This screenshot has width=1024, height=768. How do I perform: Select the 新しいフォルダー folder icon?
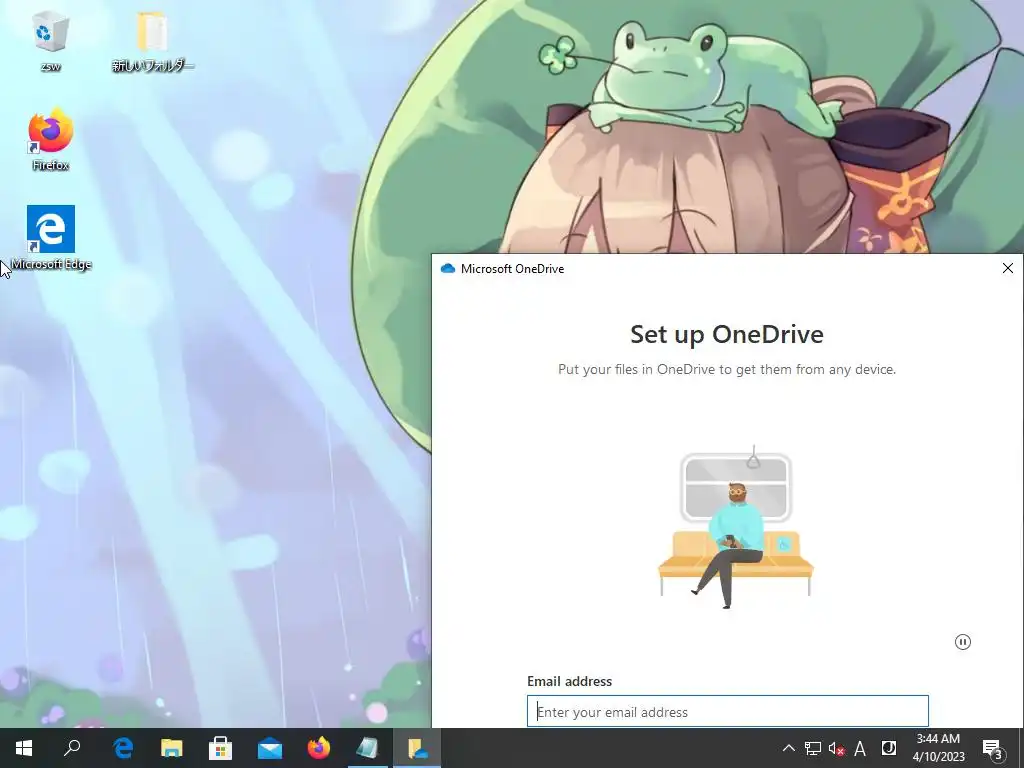click(153, 39)
